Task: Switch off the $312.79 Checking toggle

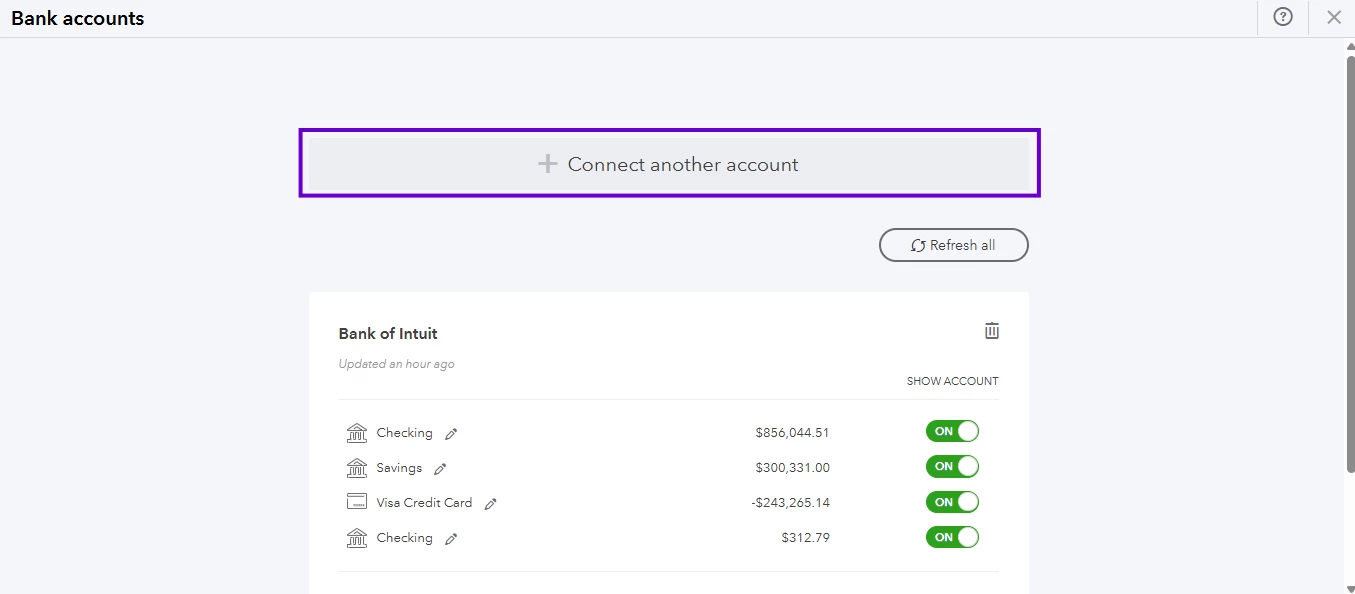Action: tap(952, 537)
